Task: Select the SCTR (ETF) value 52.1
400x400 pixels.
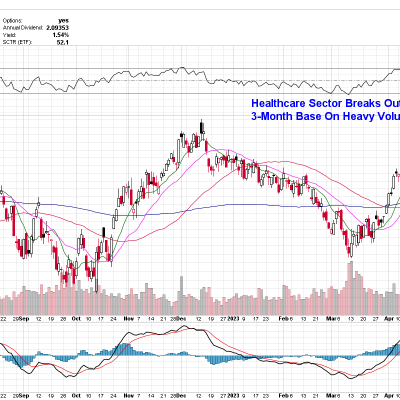Action: 63,42
